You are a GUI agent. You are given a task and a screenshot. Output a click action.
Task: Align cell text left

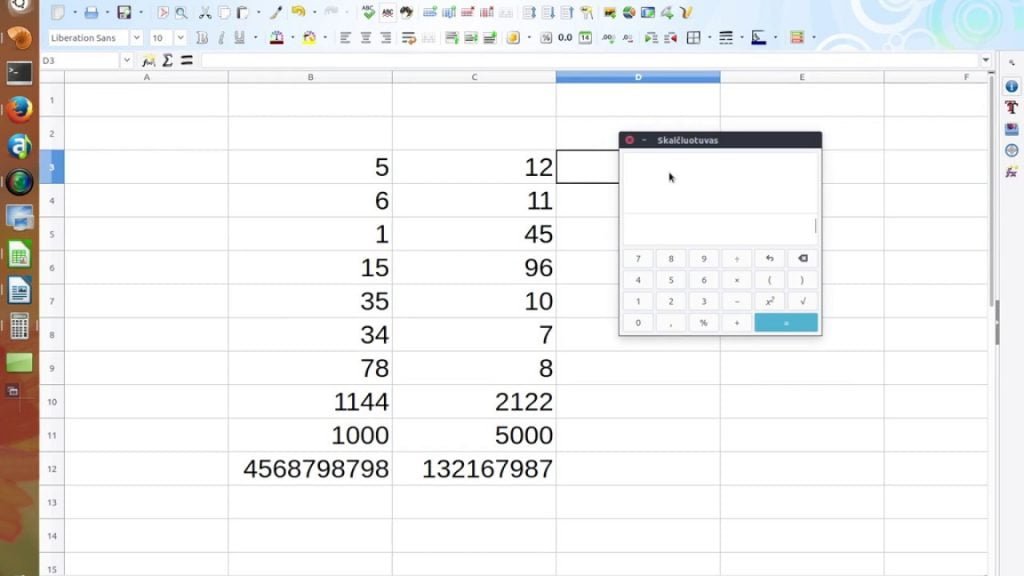pos(345,38)
